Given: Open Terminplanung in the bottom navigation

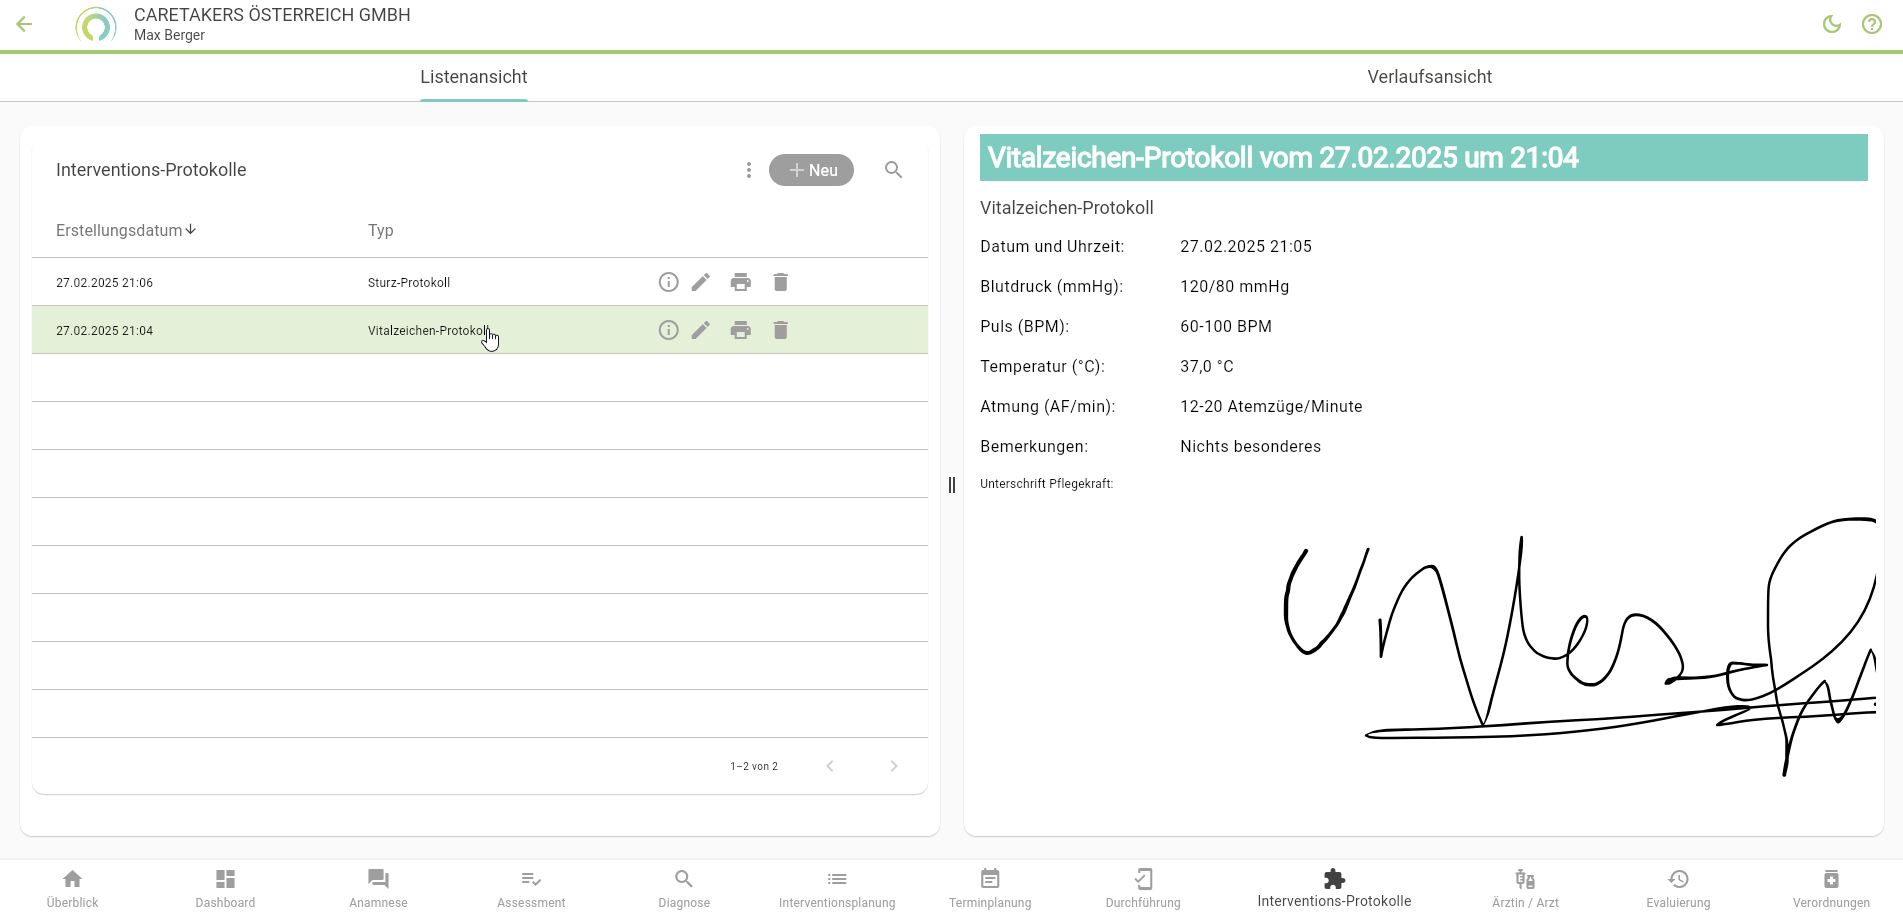Looking at the screenshot, I should (x=989, y=888).
